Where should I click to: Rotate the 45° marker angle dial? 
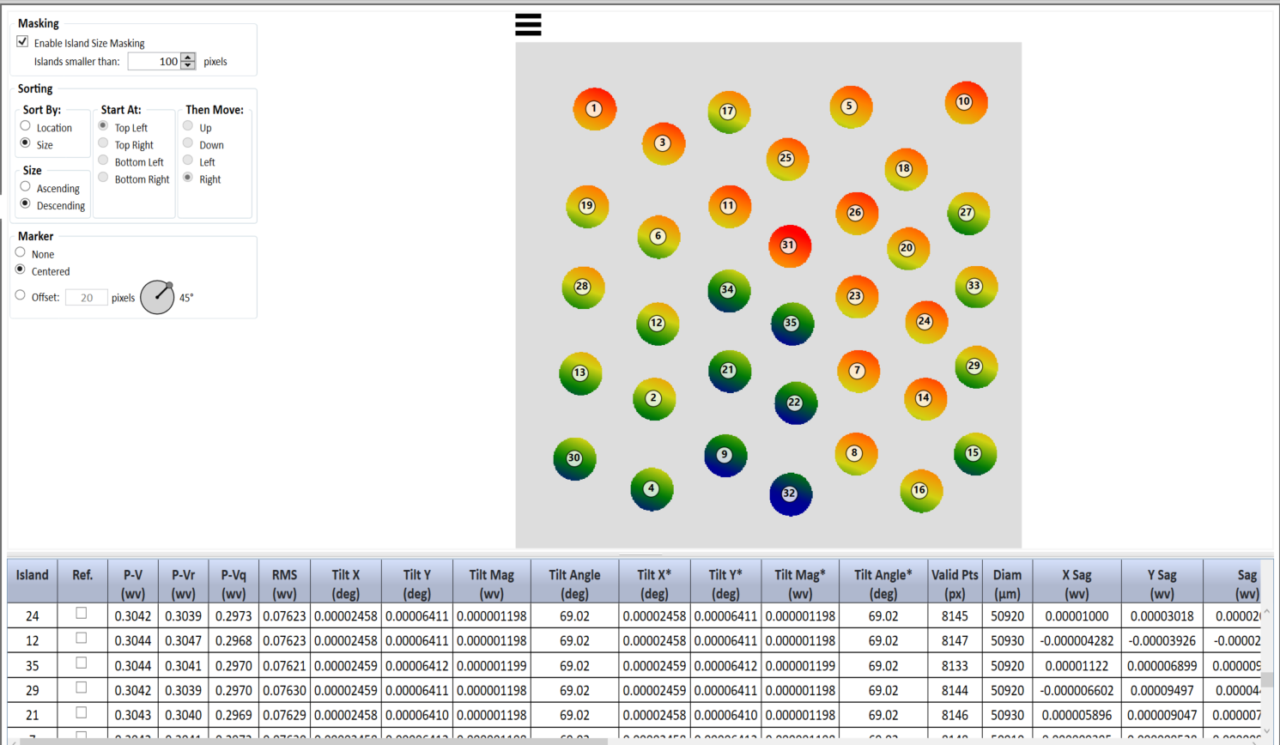[x=157, y=297]
